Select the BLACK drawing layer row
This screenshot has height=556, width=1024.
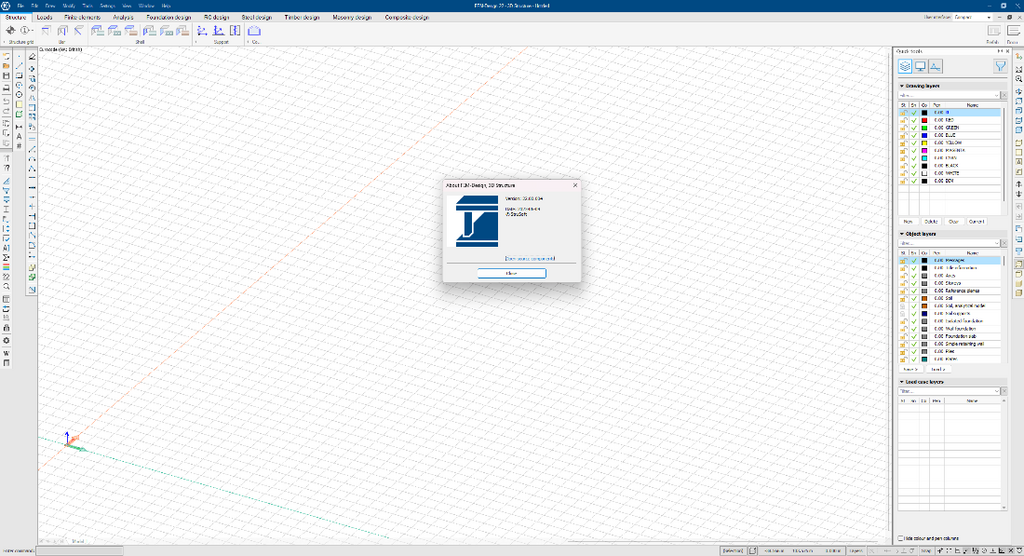click(950, 165)
